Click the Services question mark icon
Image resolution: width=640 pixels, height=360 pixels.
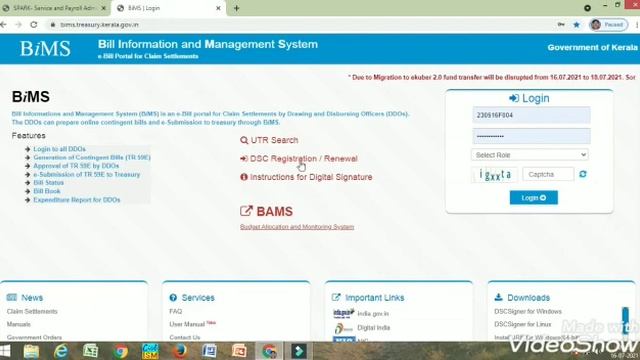[x=173, y=298]
